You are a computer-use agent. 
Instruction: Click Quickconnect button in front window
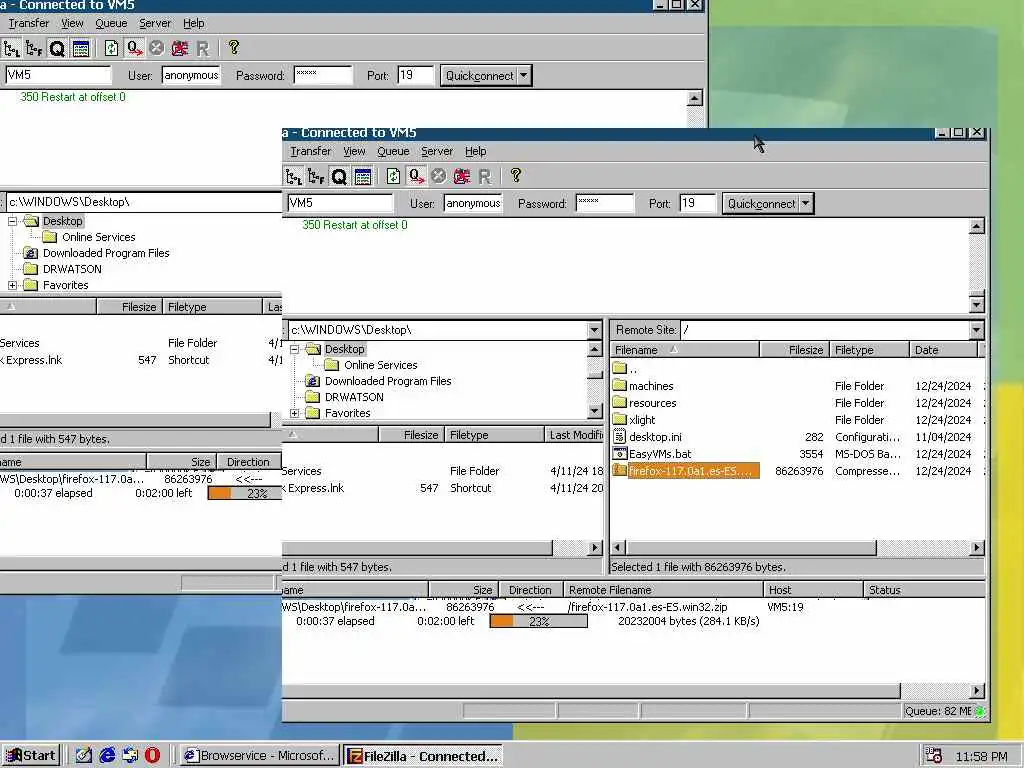pos(761,204)
